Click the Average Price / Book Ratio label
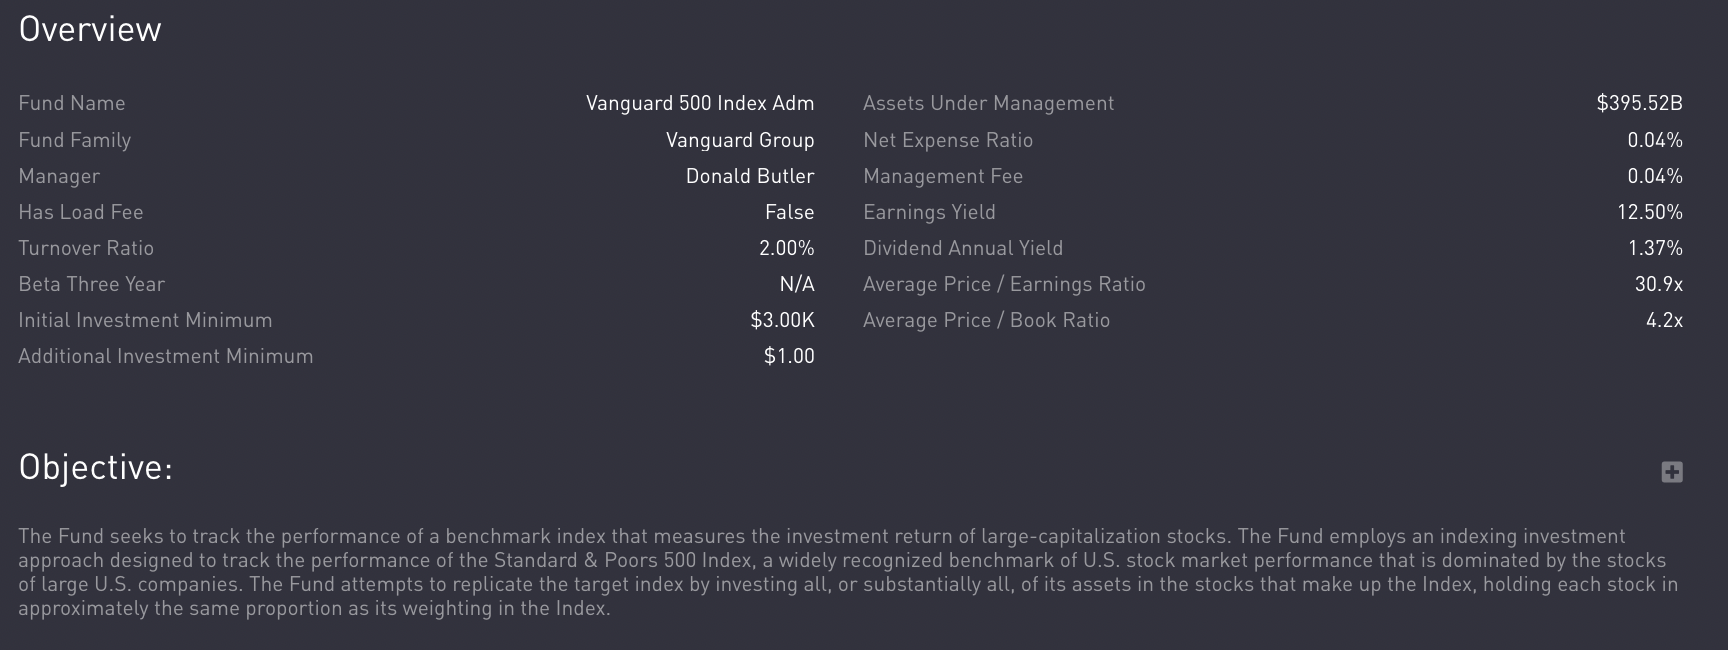The height and width of the screenshot is (650, 1728). (x=987, y=320)
